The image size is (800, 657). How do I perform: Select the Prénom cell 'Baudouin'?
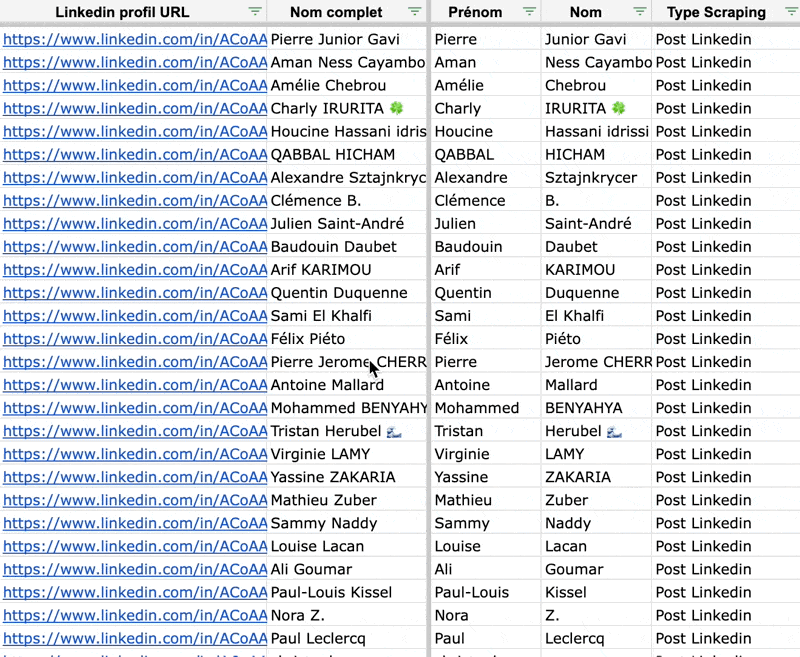pyautogui.click(x=484, y=247)
